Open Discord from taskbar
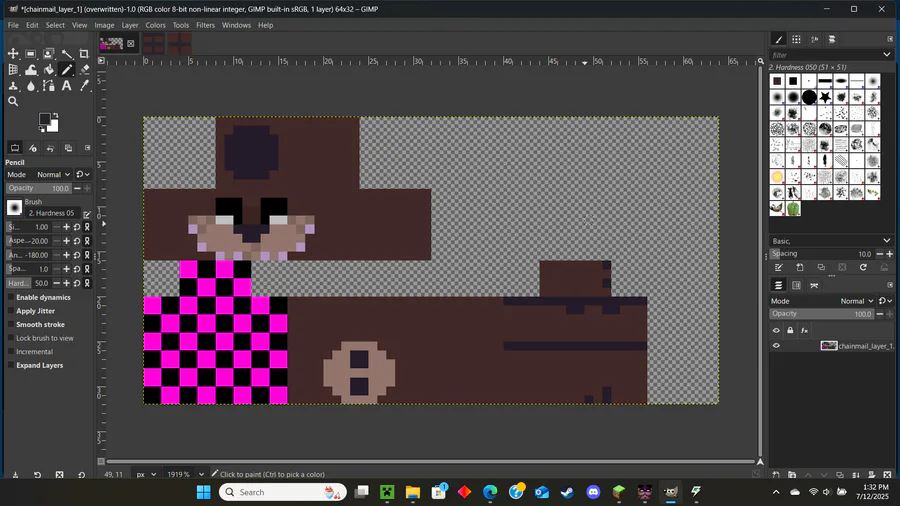The width and height of the screenshot is (900, 506). click(x=593, y=492)
